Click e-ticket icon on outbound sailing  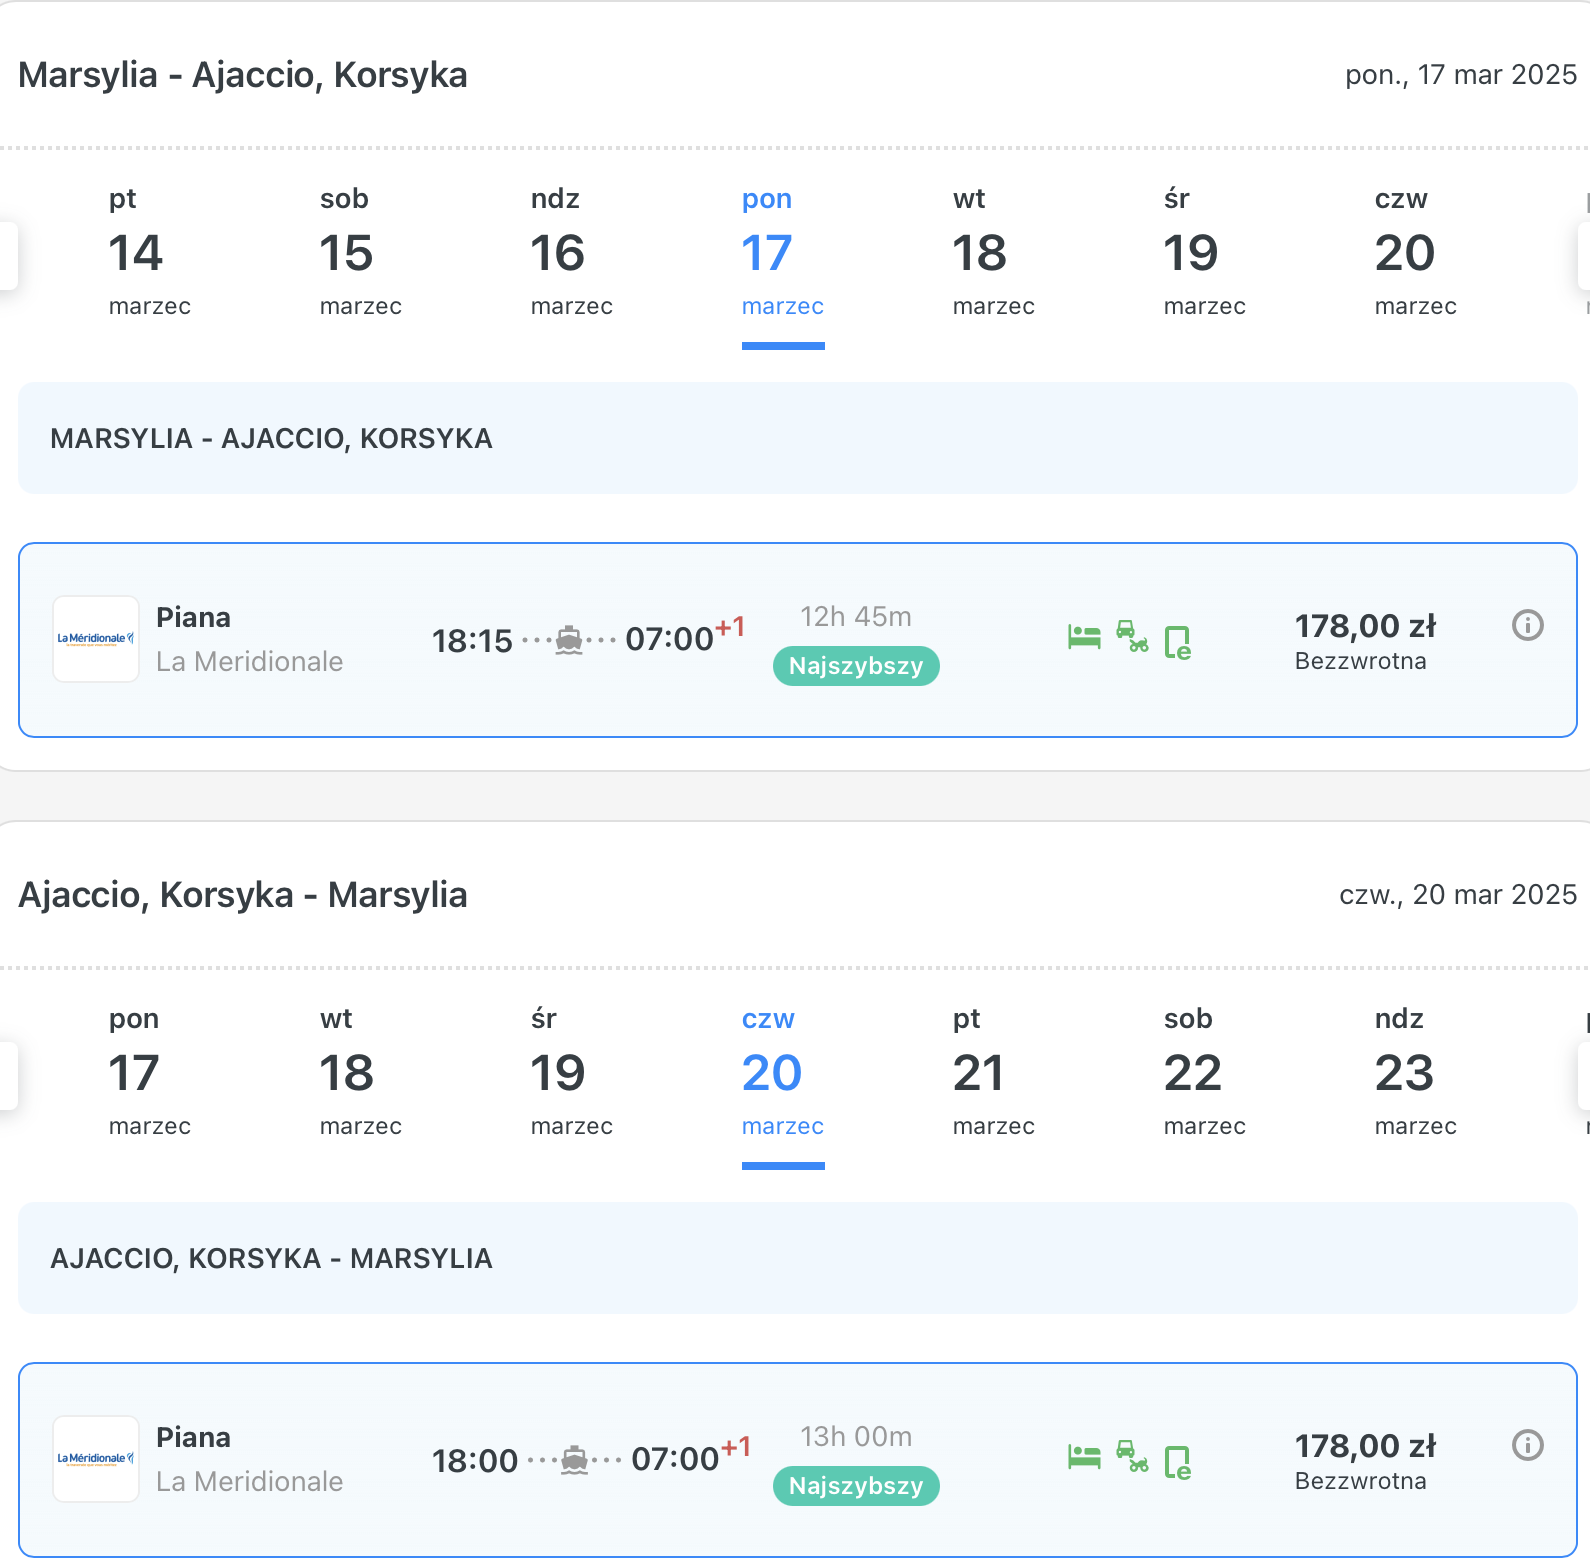pyautogui.click(x=1178, y=643)
